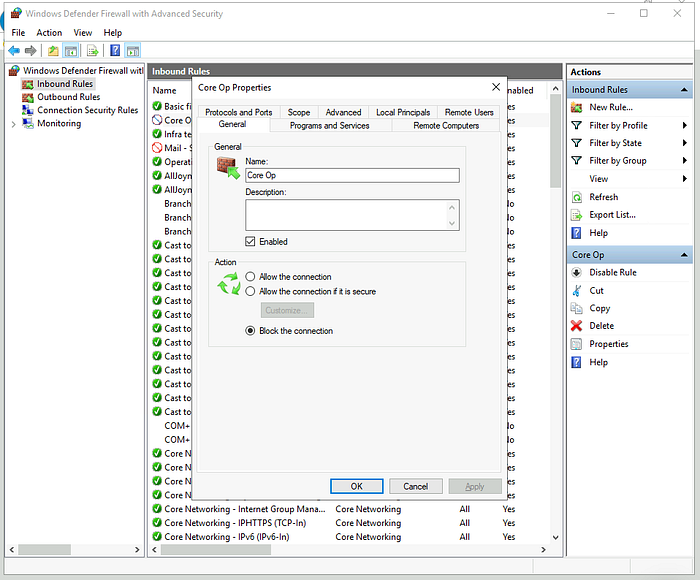
Task: Click the Properties icon in Actions pane
Action: click(576, 344)
